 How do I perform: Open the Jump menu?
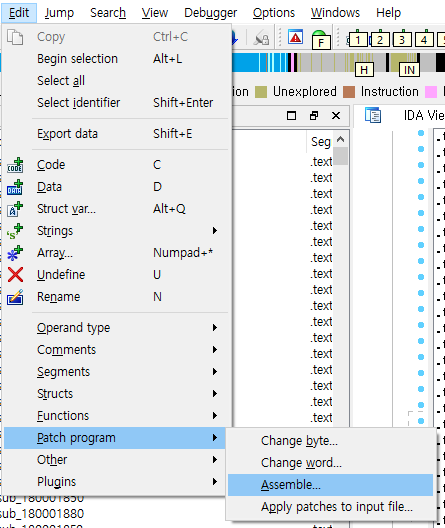(59, 13)
